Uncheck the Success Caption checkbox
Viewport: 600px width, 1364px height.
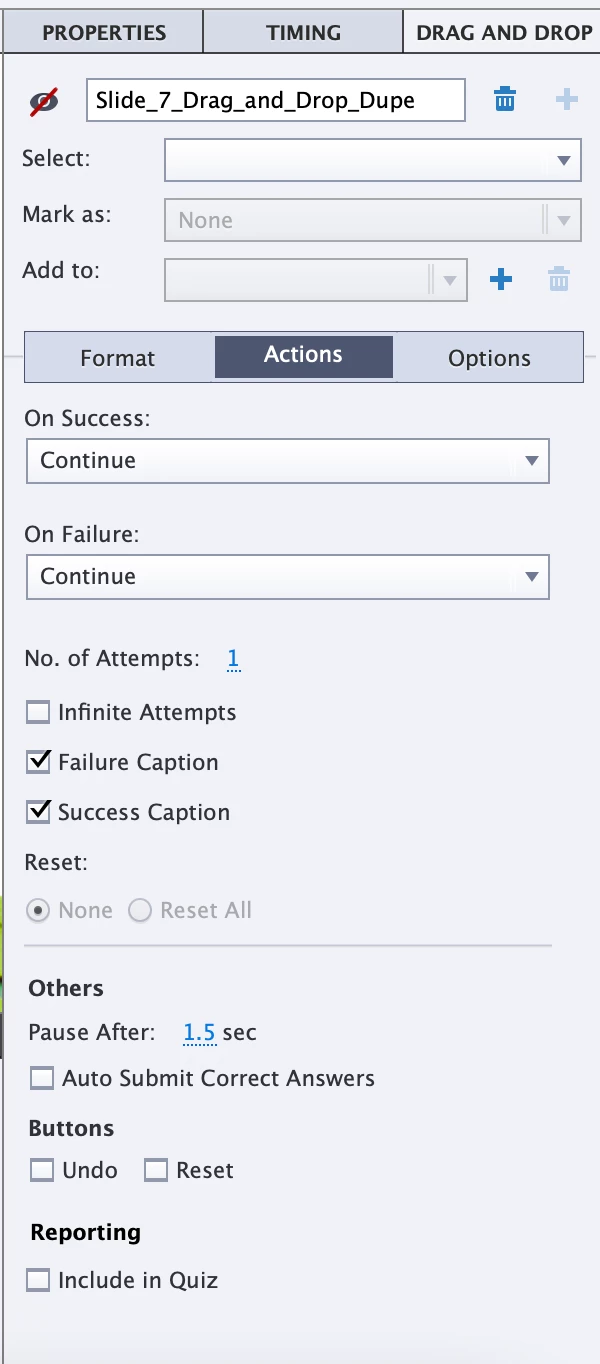click(x=38, y=812)
